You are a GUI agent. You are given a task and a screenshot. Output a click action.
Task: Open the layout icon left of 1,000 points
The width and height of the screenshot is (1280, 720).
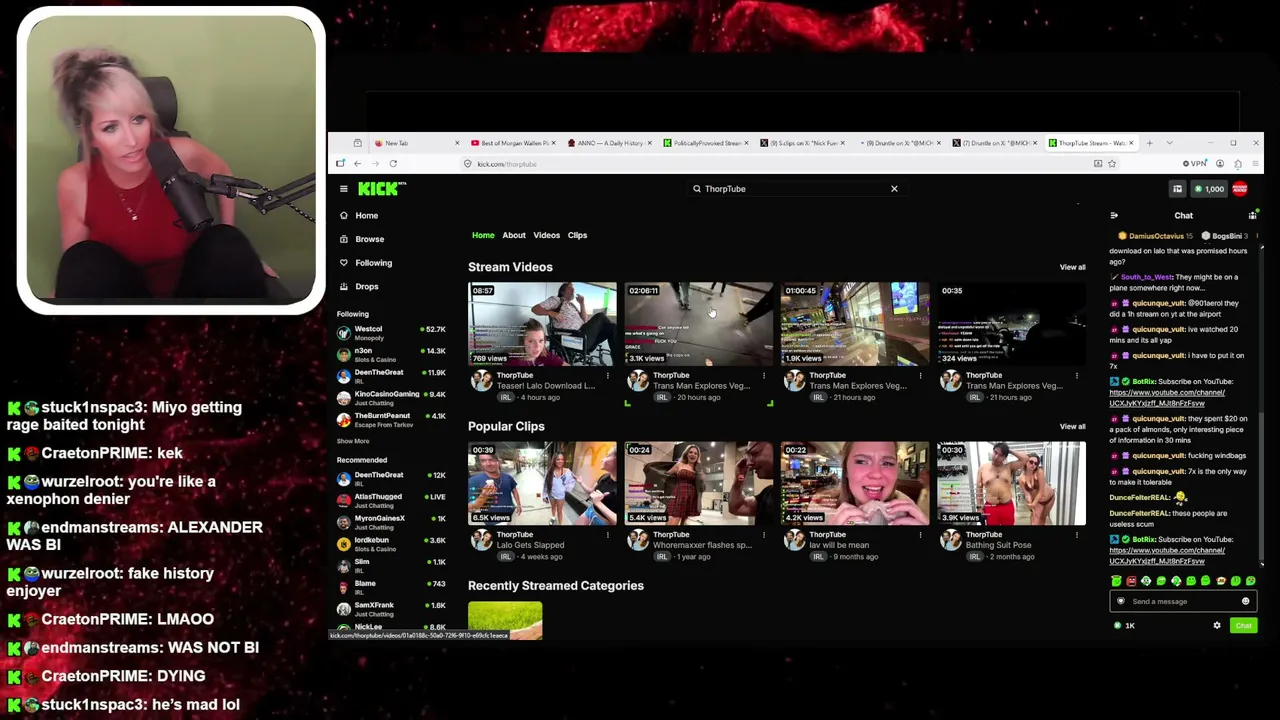[1177, 189]
